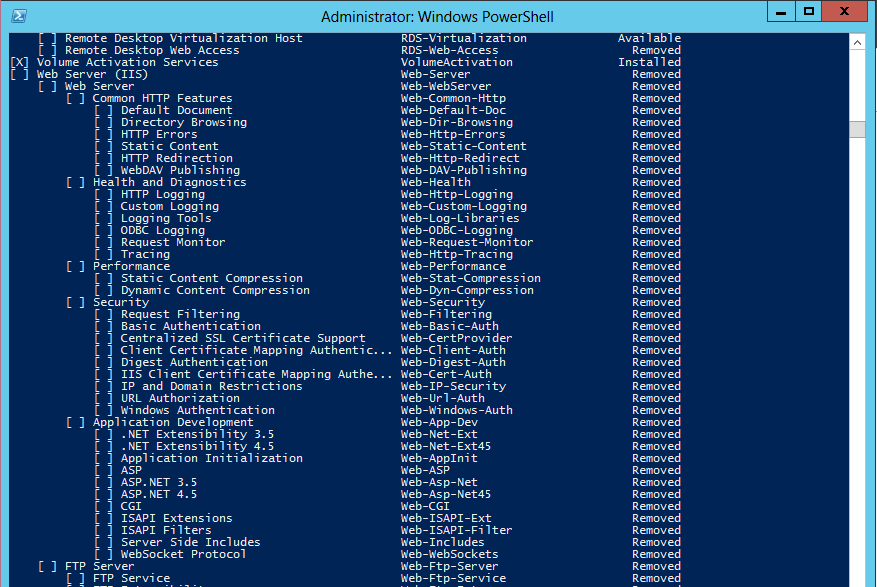Minimize the PowerShell window
877x587 pixels.
[x=781, y=12]
